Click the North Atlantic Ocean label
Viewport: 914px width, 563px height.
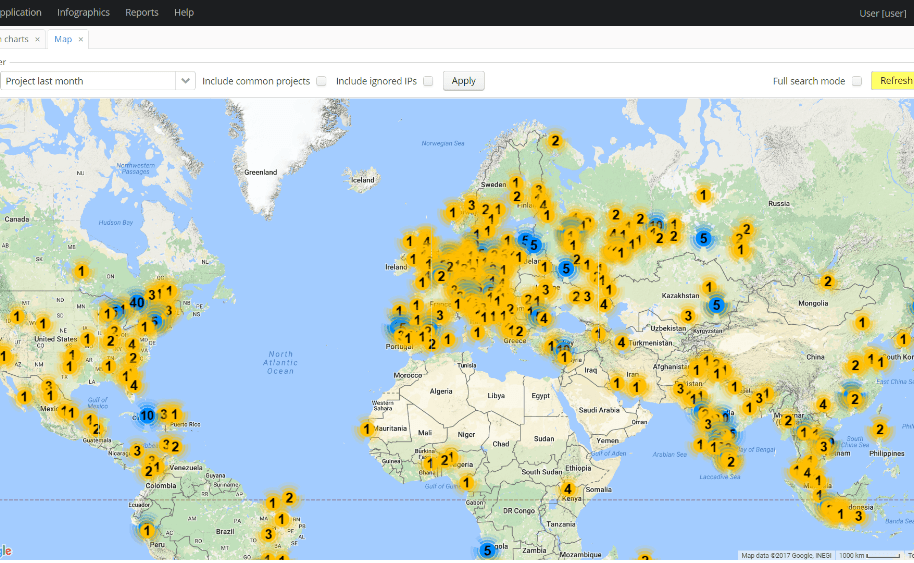coord(280,363)
